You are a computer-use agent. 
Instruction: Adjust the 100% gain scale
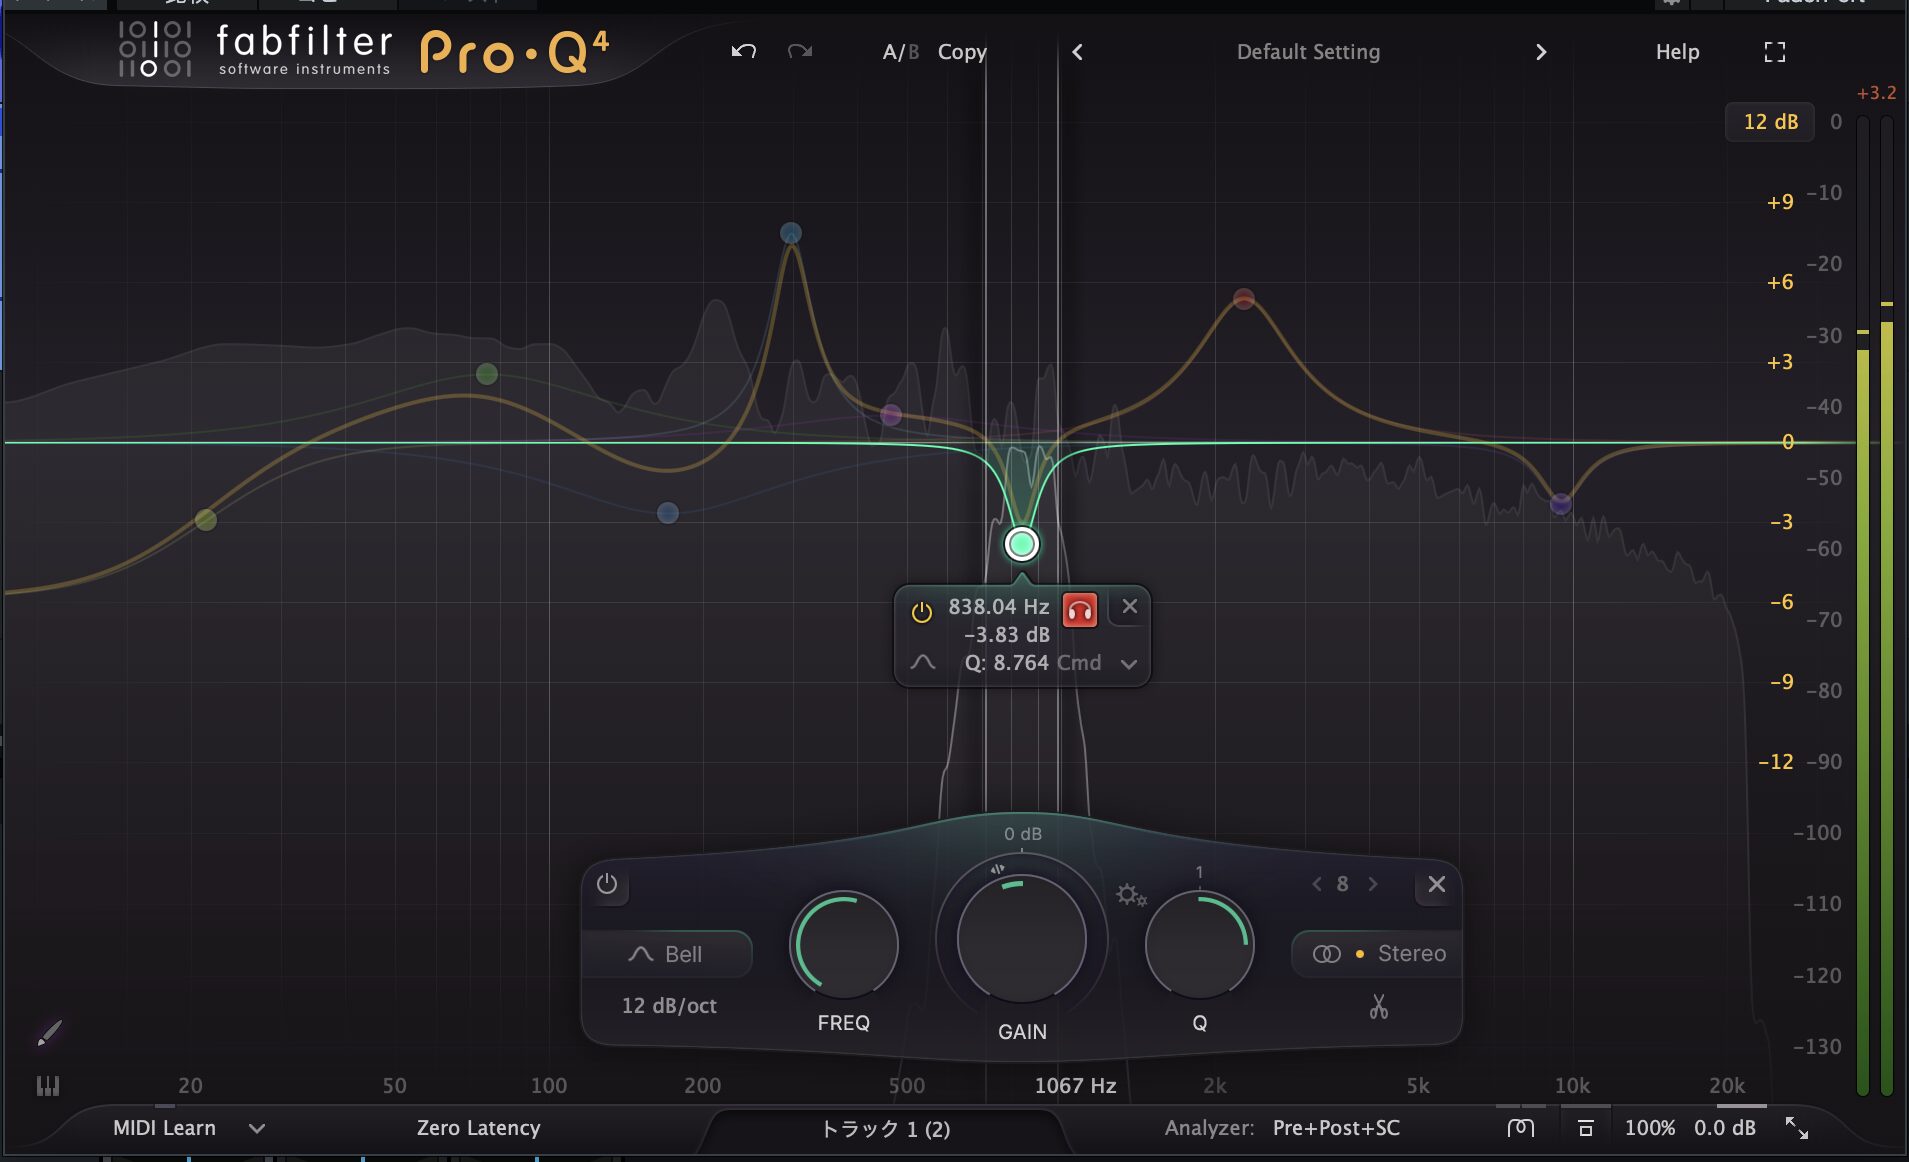coord(1649,1128)
